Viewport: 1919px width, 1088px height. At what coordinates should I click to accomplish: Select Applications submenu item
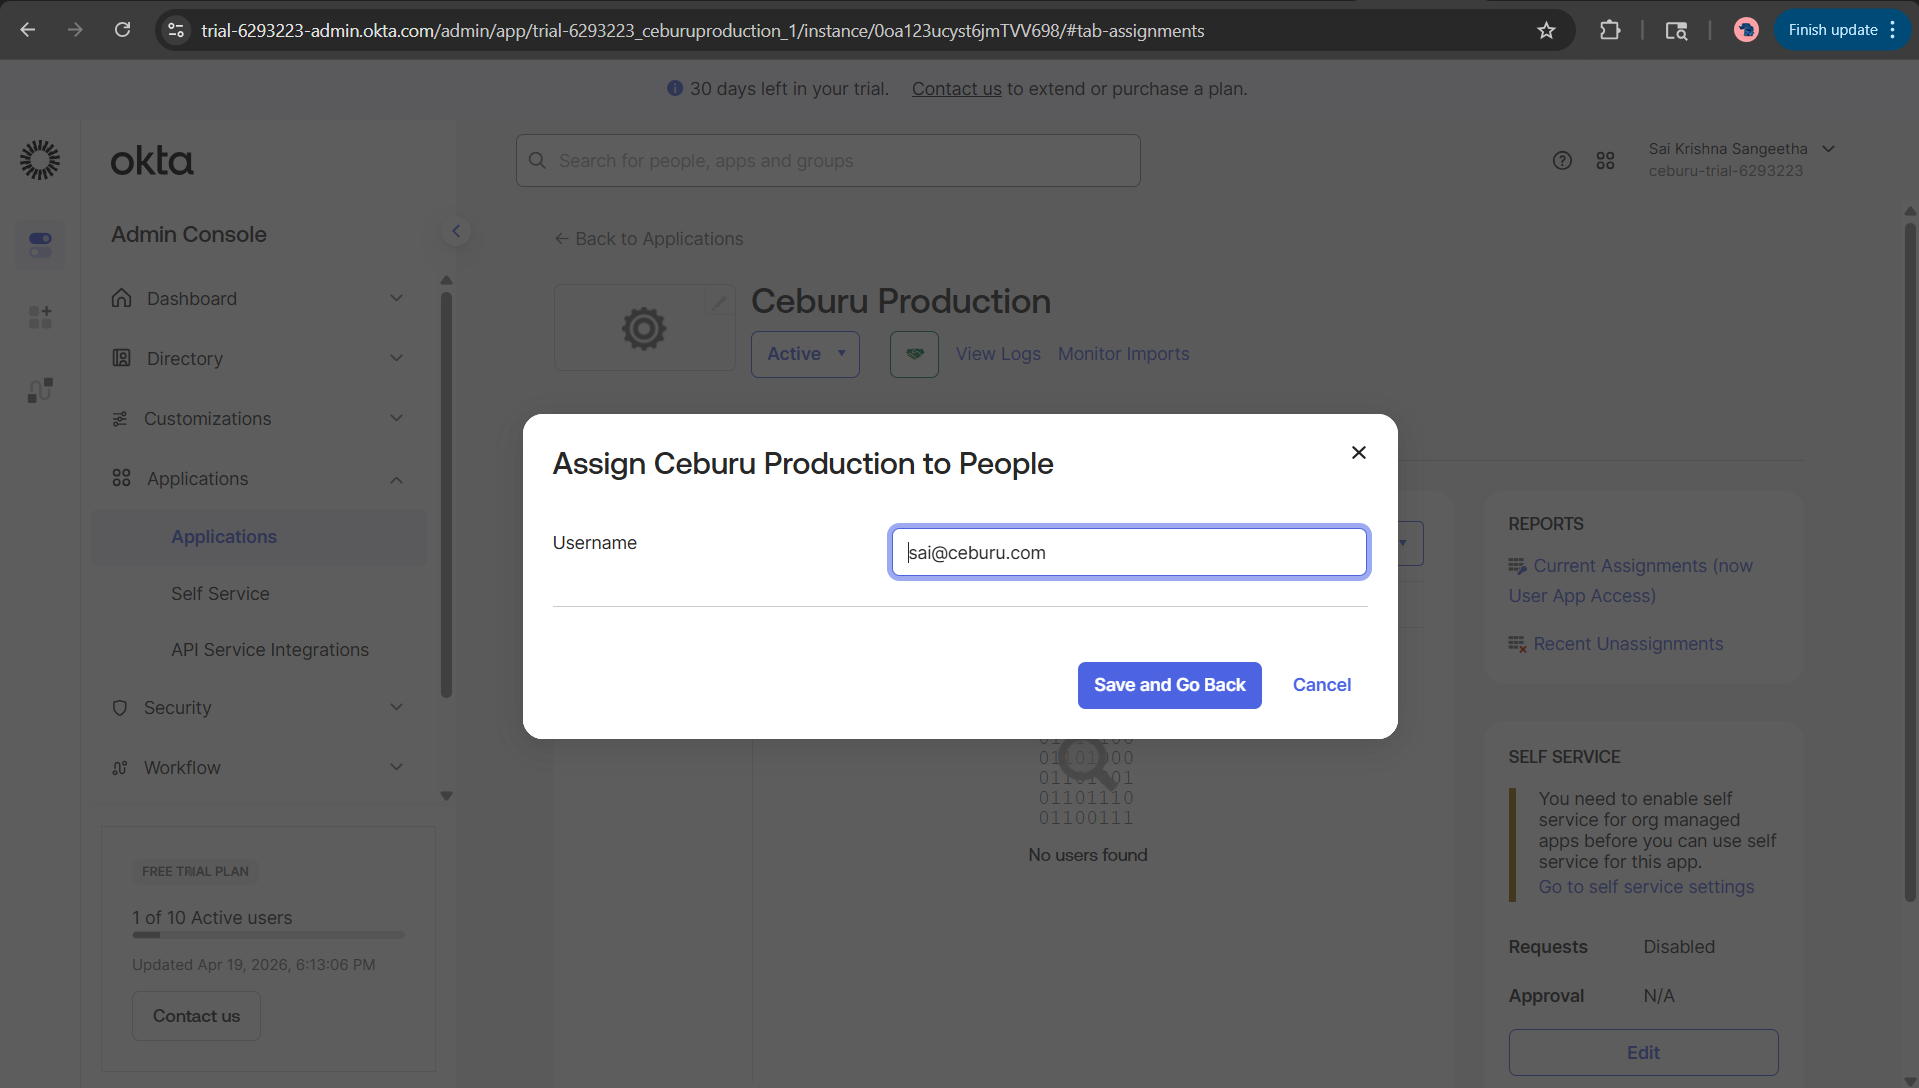click(x=258, y=537)
